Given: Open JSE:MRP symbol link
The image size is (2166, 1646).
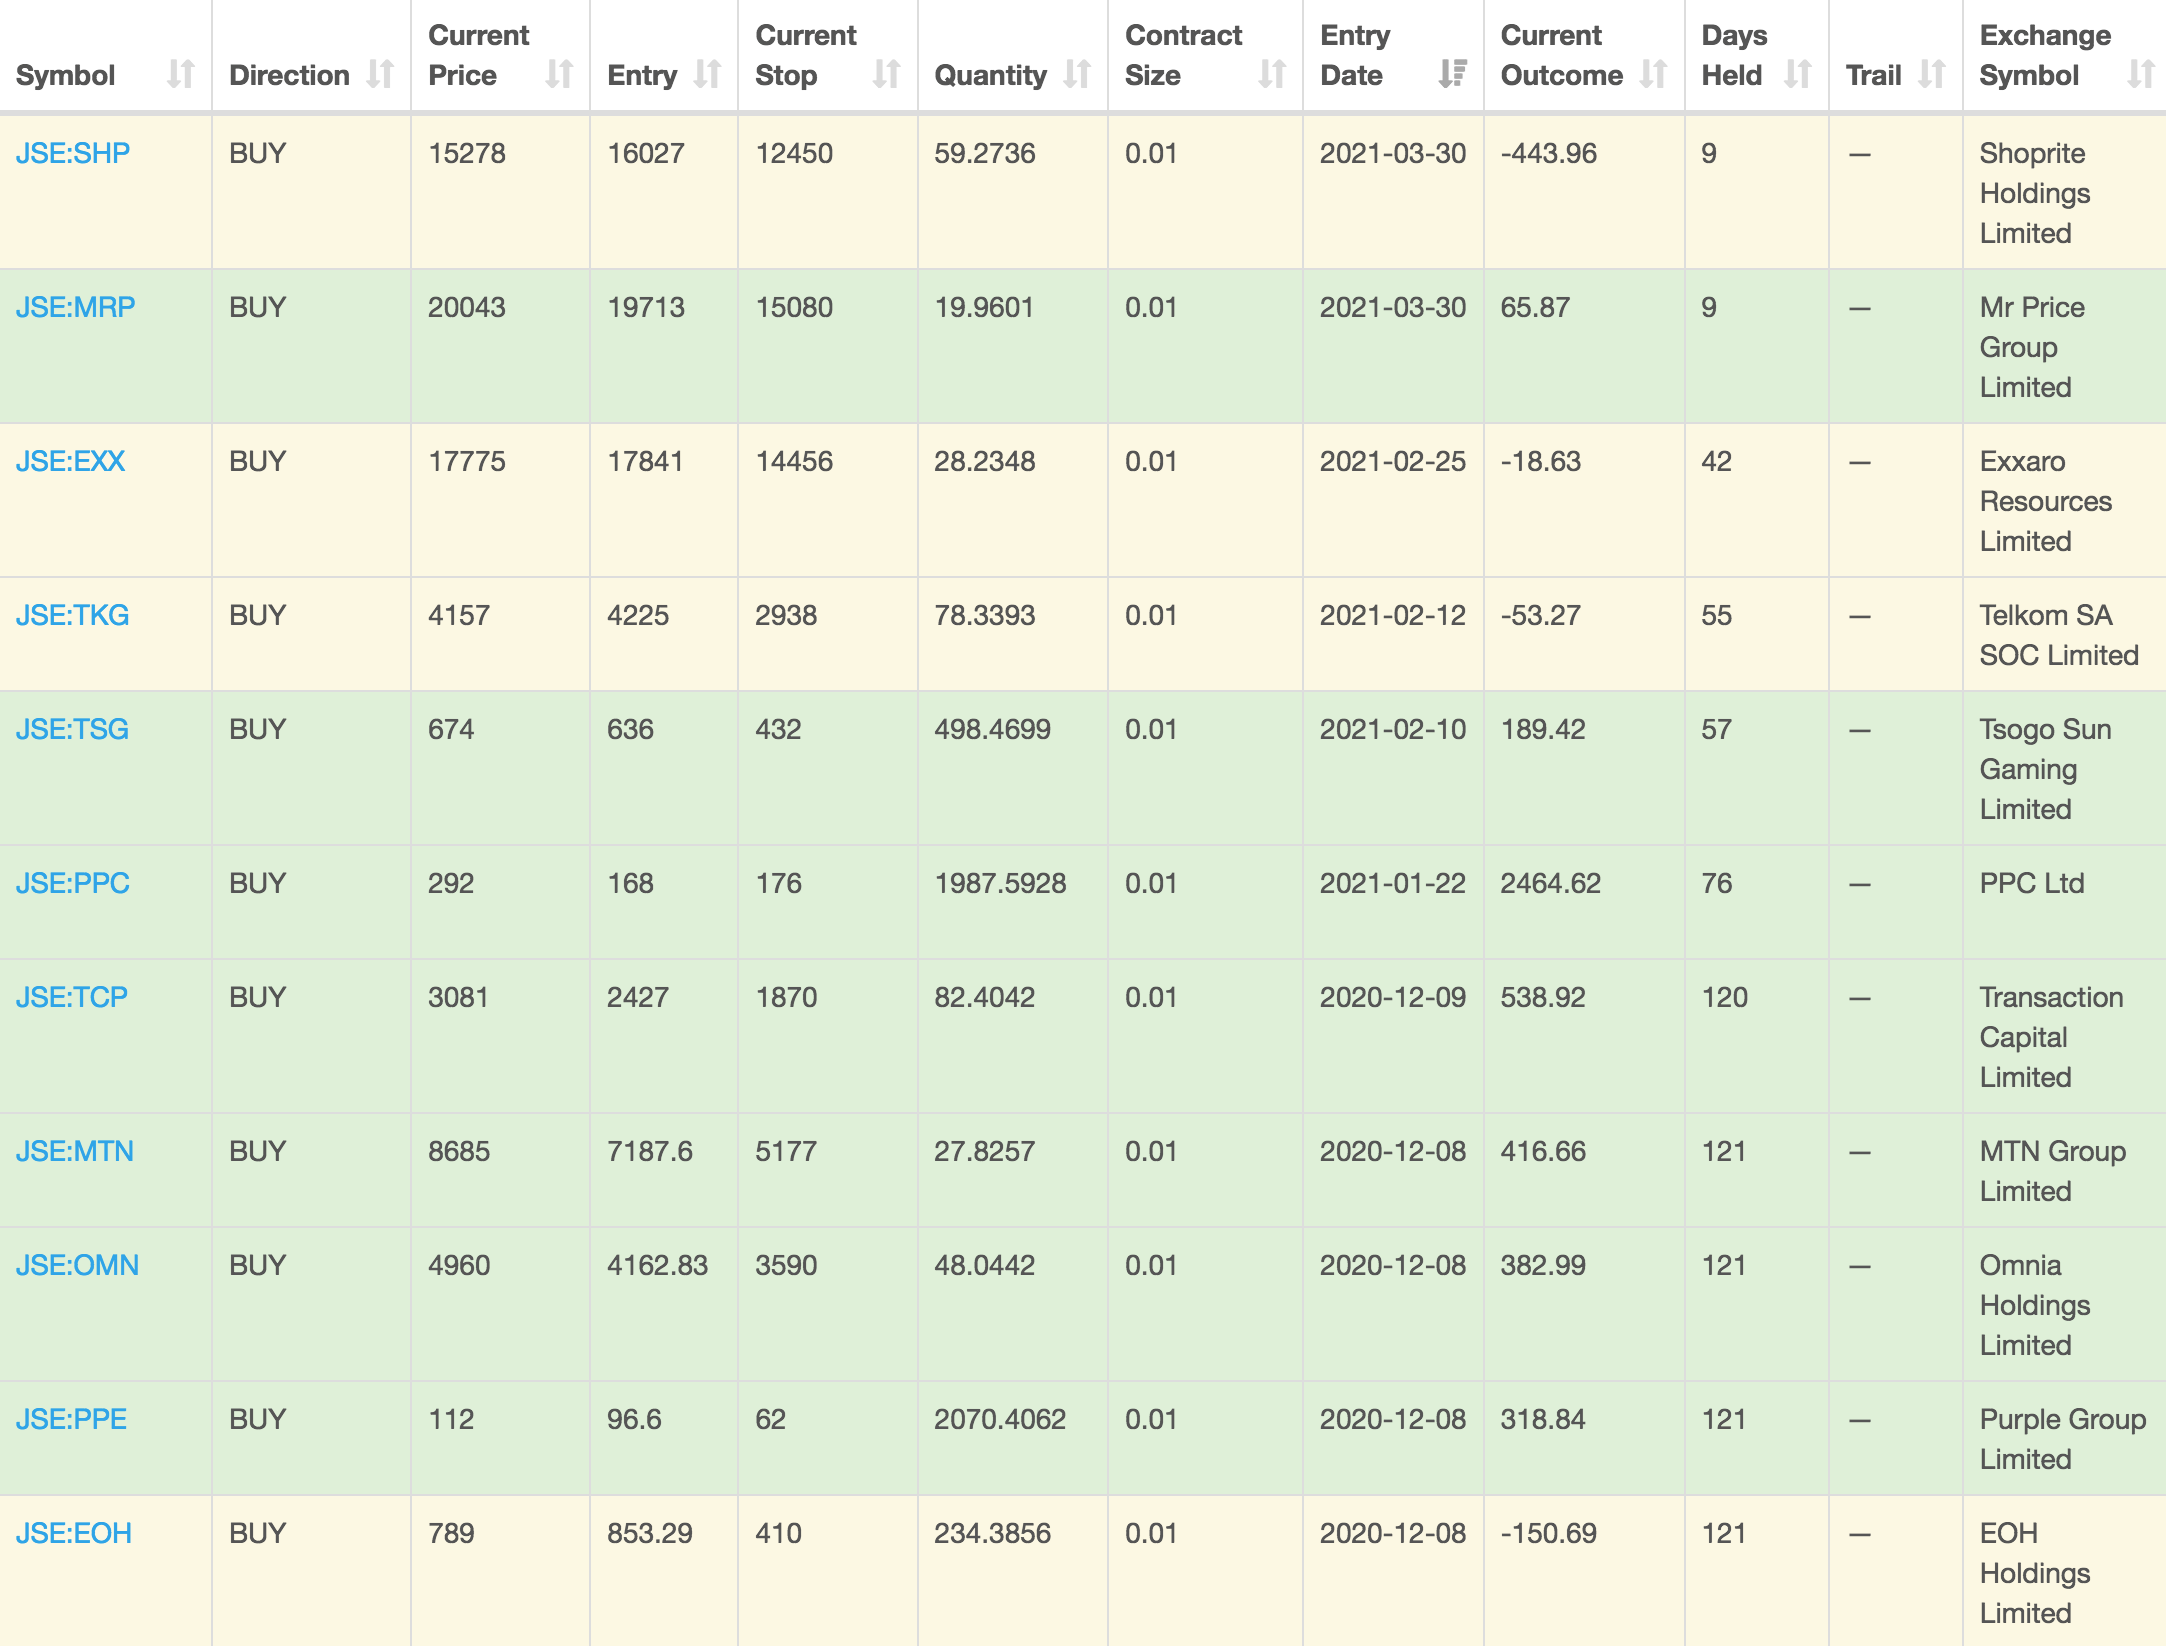Looking at the screenshot, I should coord(75,307).
